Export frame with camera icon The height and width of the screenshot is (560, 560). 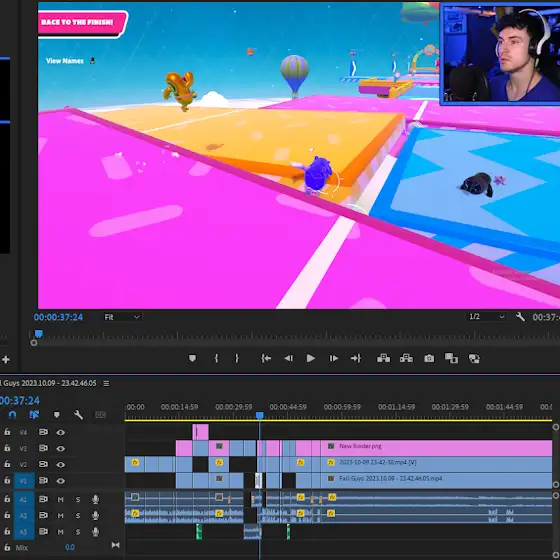tap(429, 358)
